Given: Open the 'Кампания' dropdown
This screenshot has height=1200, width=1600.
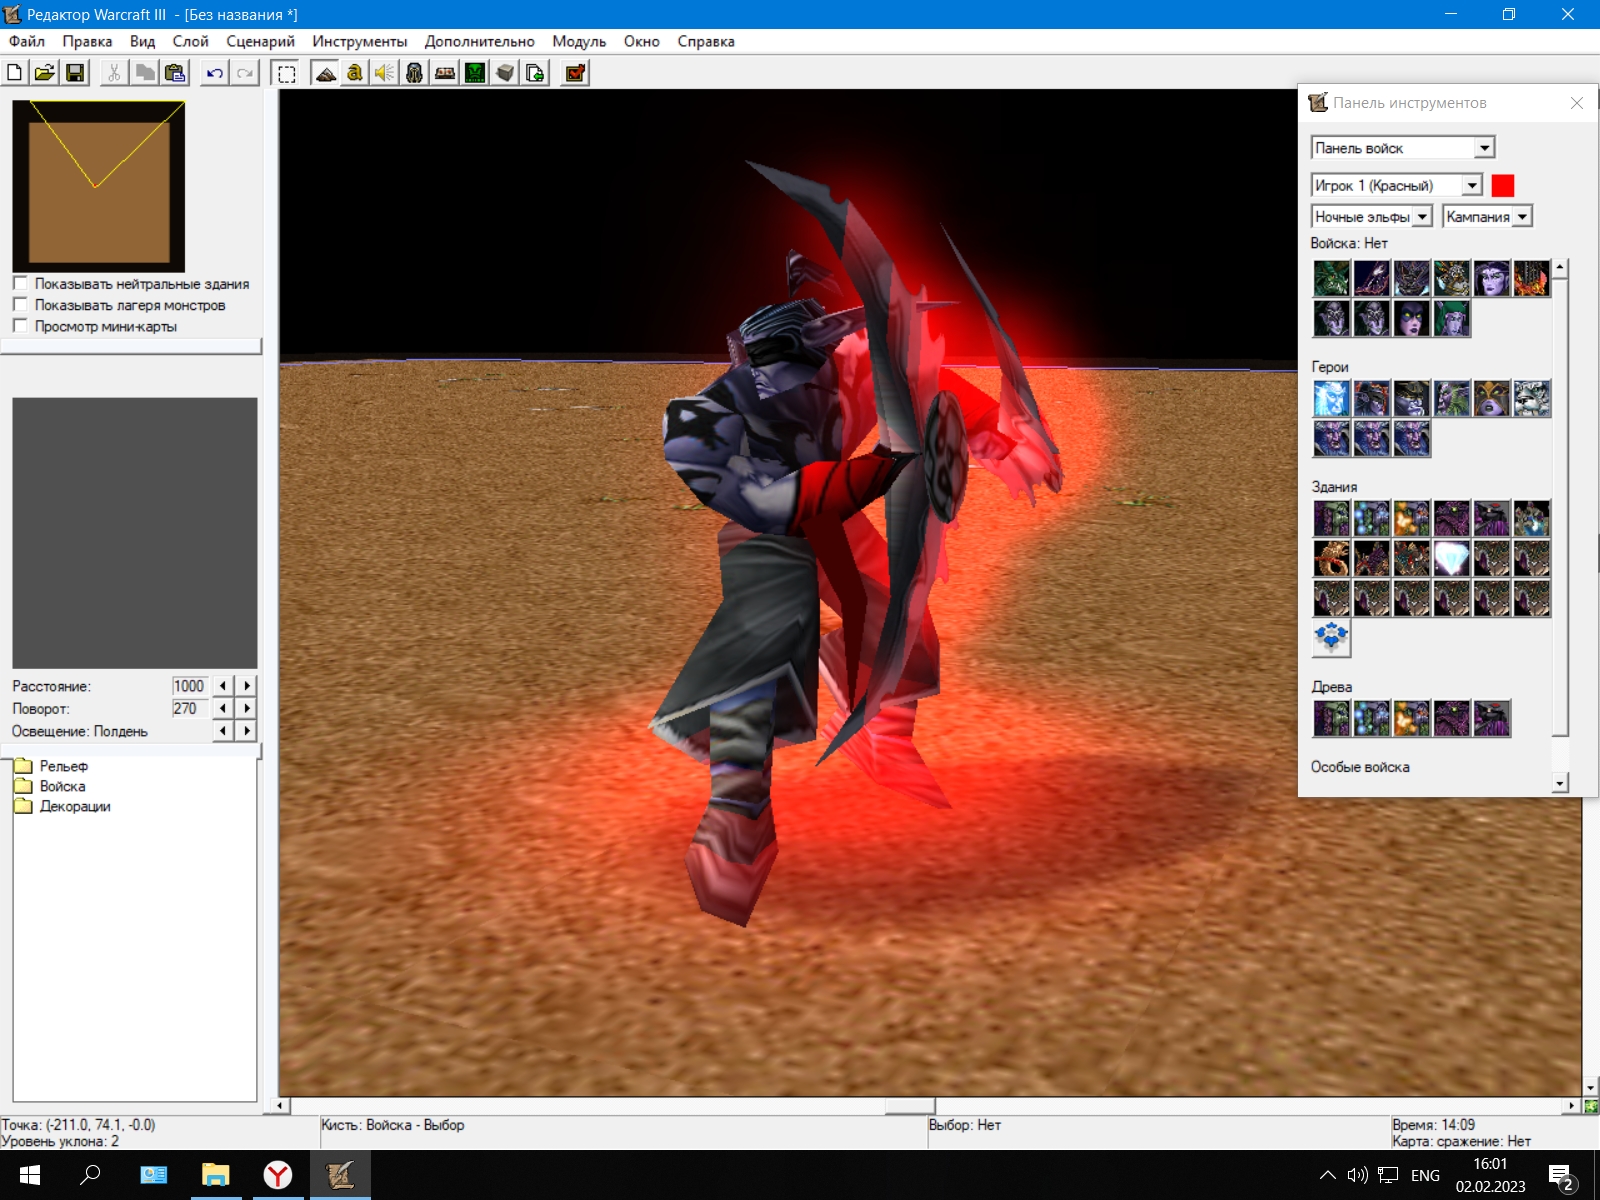Looking at the screenshot, I should 1487,216.
